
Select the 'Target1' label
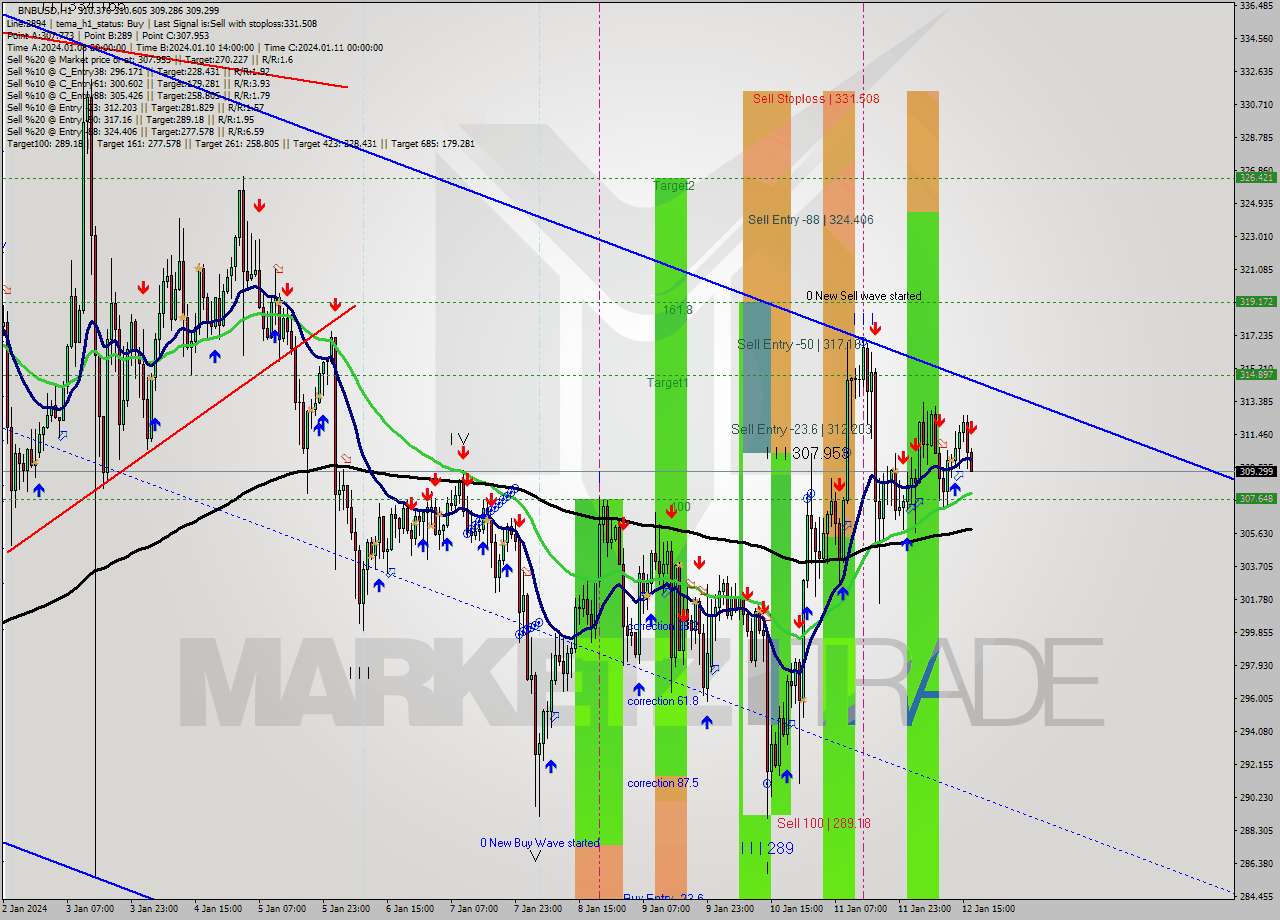click(x=667, y=383)
